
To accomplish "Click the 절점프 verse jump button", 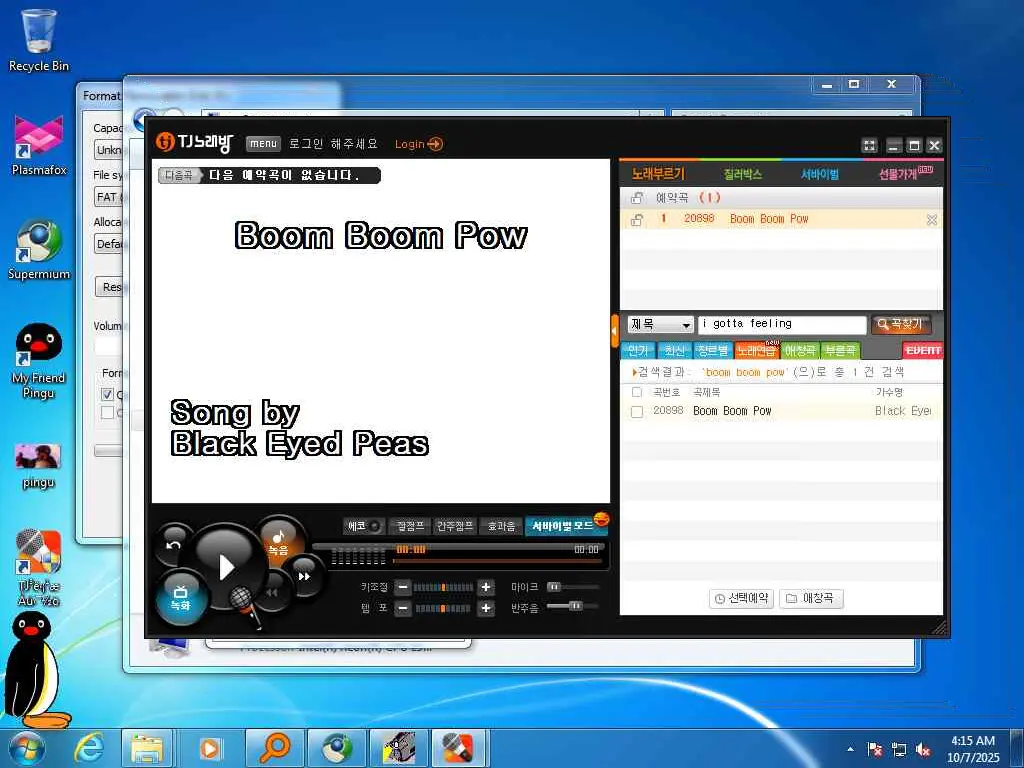I will pos(410,526).
